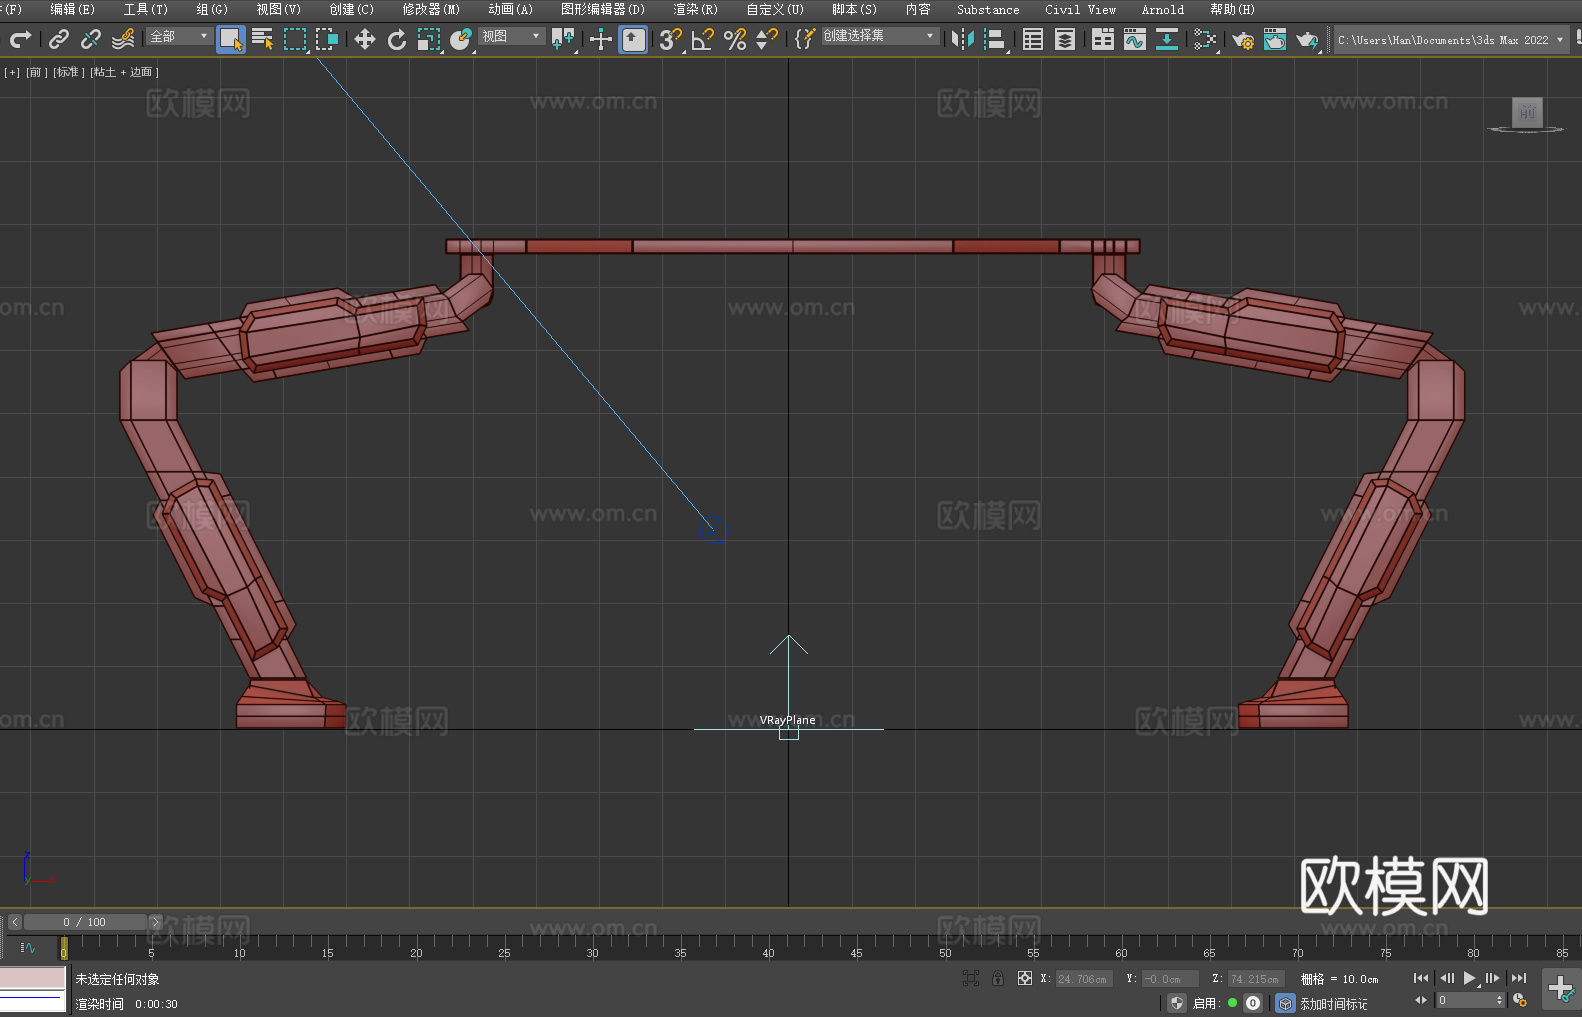
Task: Open Select by Name list
Action: [x=262, y=39]
